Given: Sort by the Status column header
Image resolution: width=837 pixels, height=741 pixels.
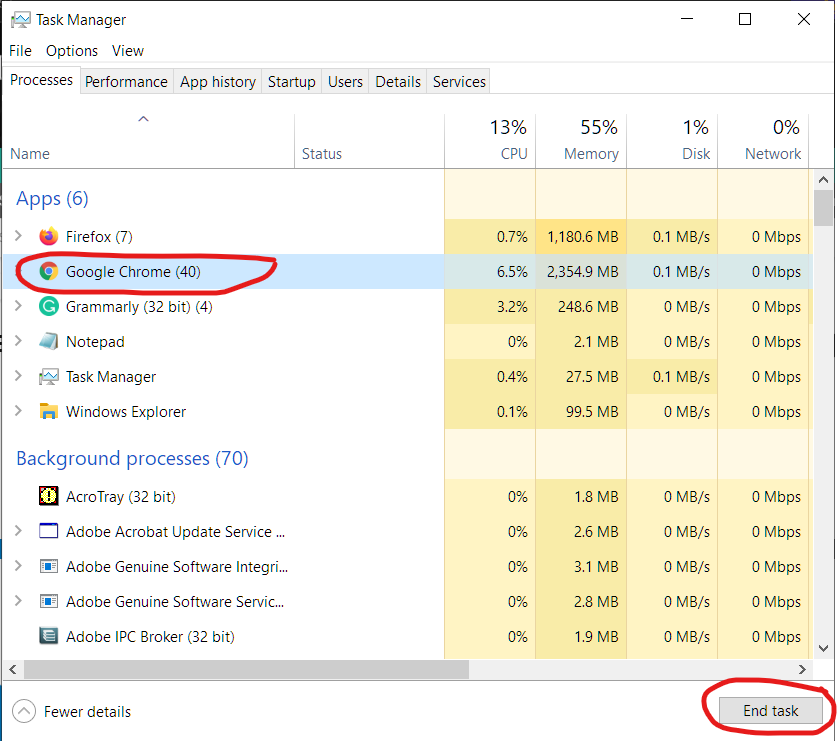Looking at the screenshot, I should click(369, 141).
